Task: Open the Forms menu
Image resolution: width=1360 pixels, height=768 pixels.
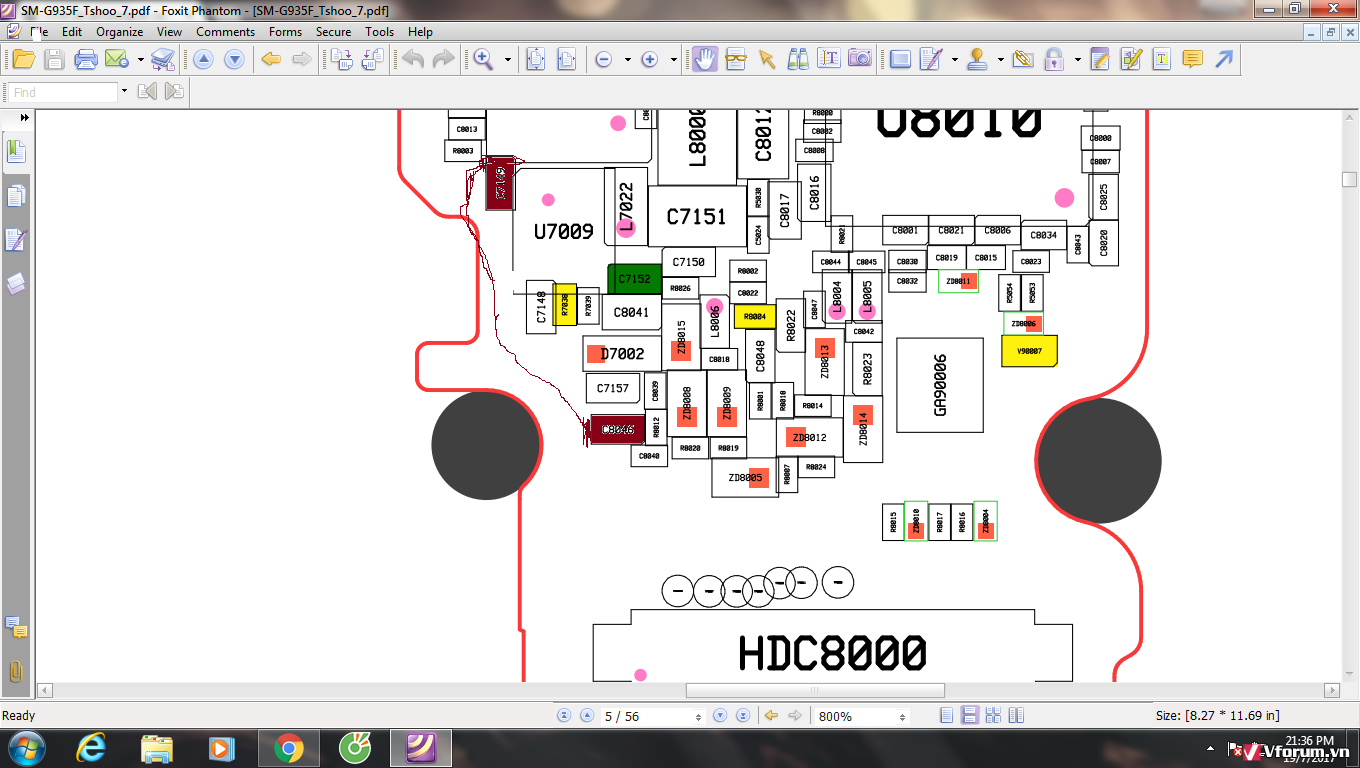Action: pyautogui.click(x=285, y=32)
